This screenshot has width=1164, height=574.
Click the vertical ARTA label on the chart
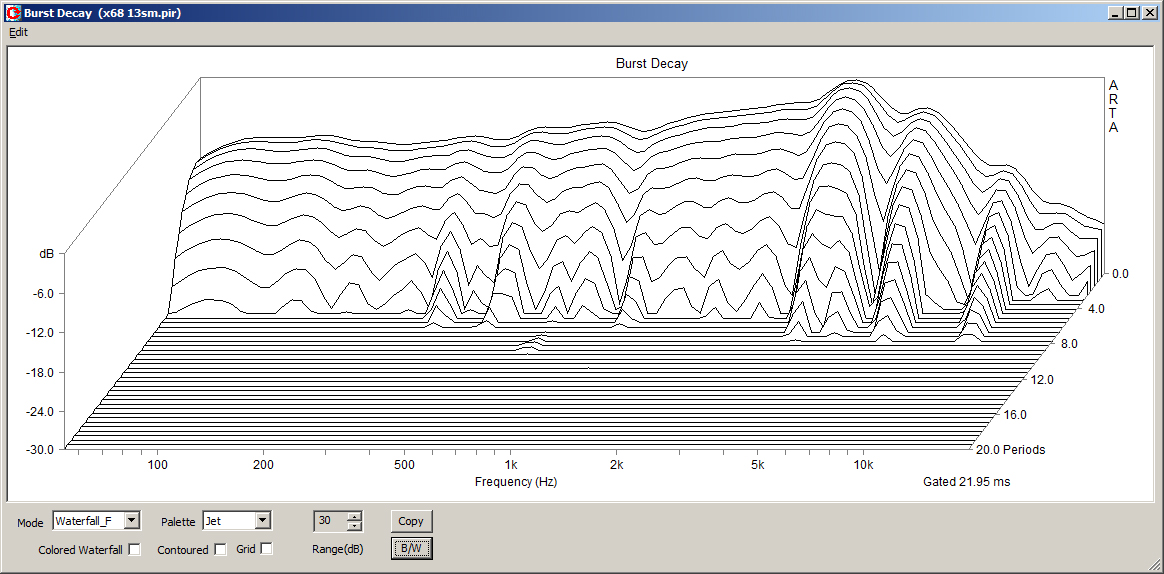pyautogui.click(x=1113, y=107)
